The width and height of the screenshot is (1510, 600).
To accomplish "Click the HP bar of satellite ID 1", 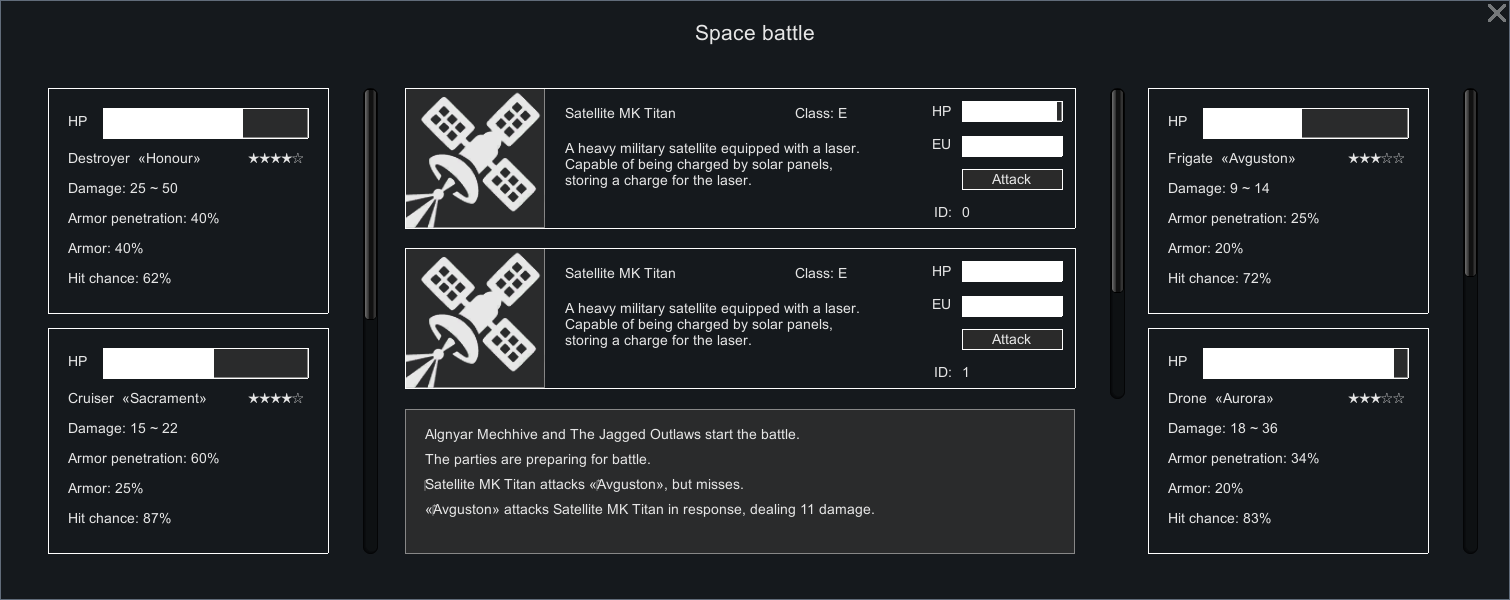I will (1012, 272).
